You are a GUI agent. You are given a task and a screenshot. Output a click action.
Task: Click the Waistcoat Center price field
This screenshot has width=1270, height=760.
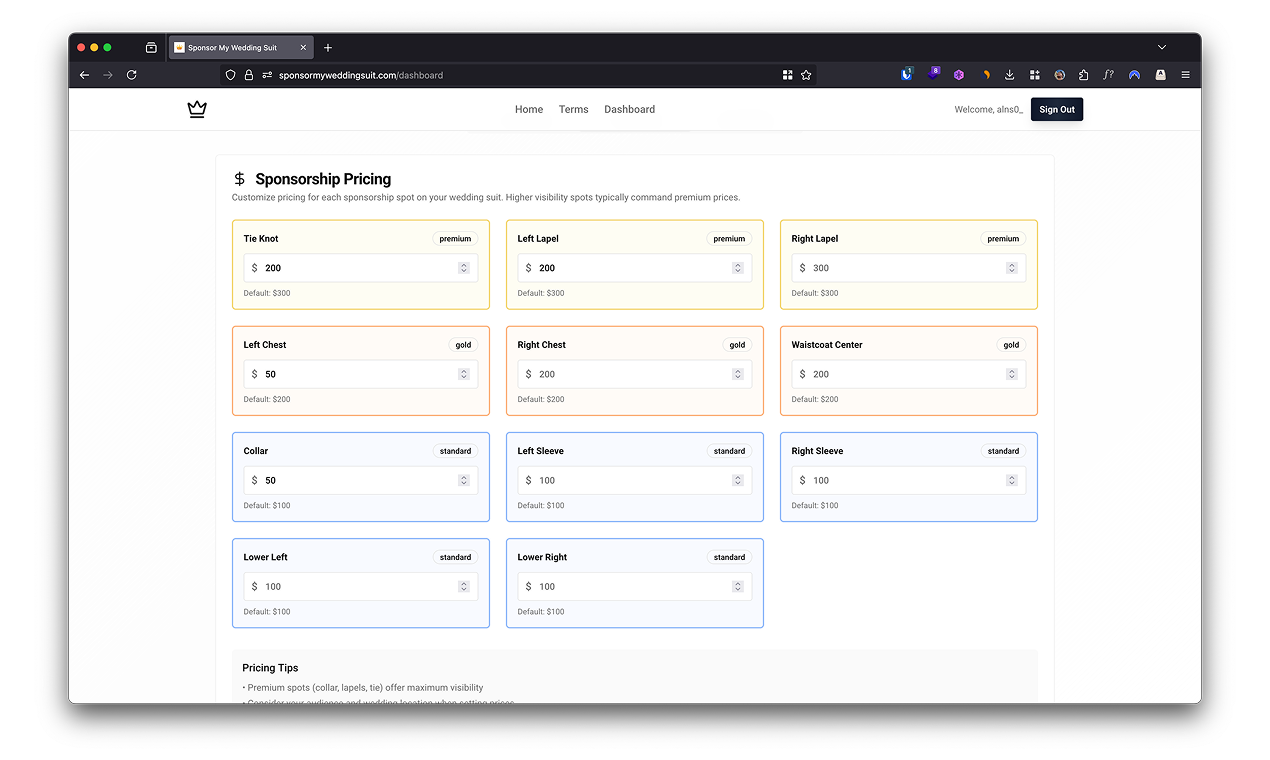[x=909, y=374]
